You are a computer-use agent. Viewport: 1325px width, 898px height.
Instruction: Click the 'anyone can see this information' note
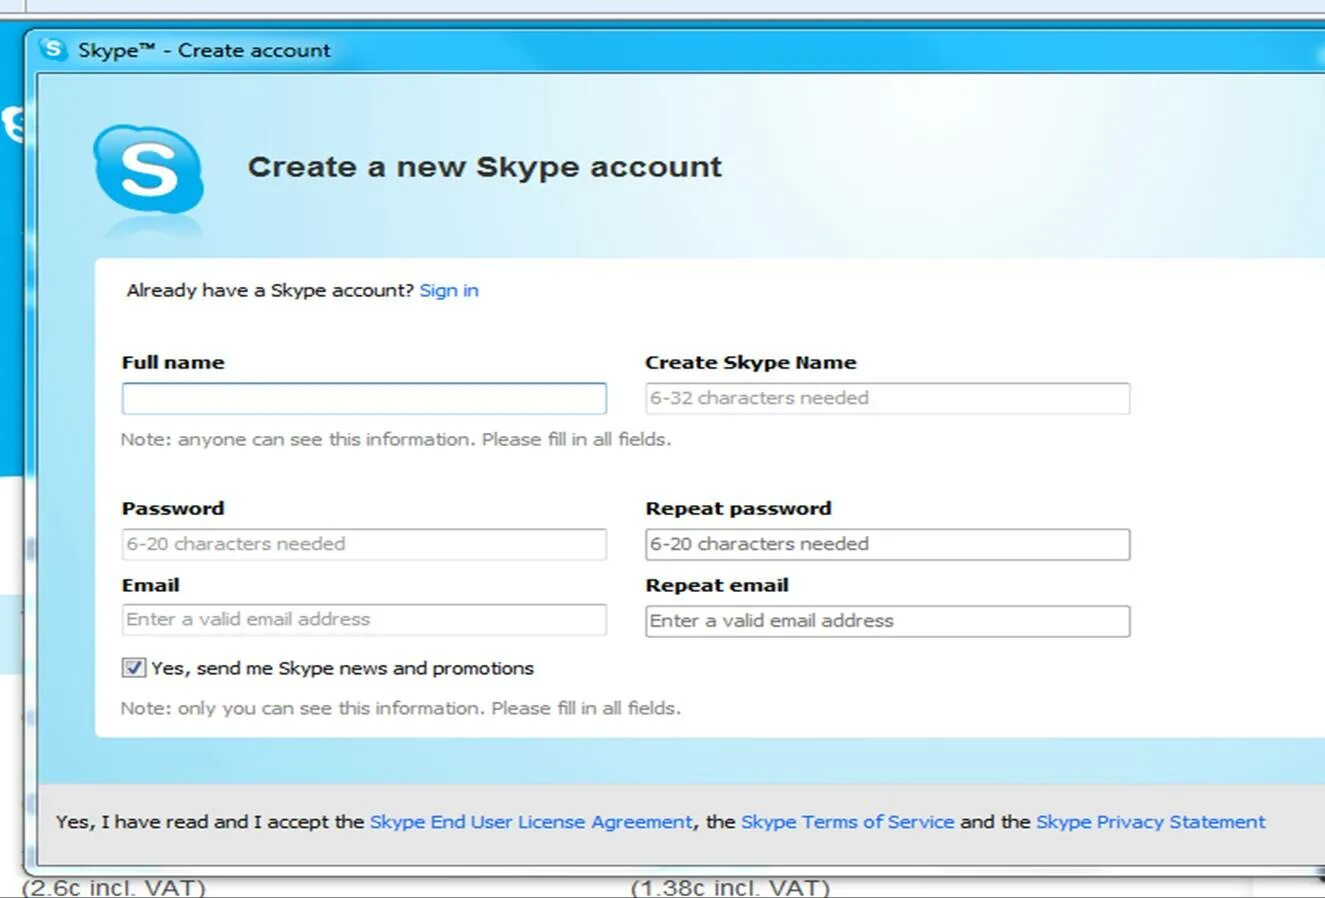pos(396,439)
